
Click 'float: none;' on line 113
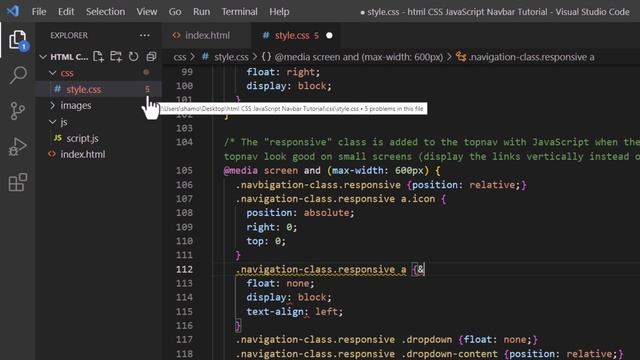click(x=280, y=283)
